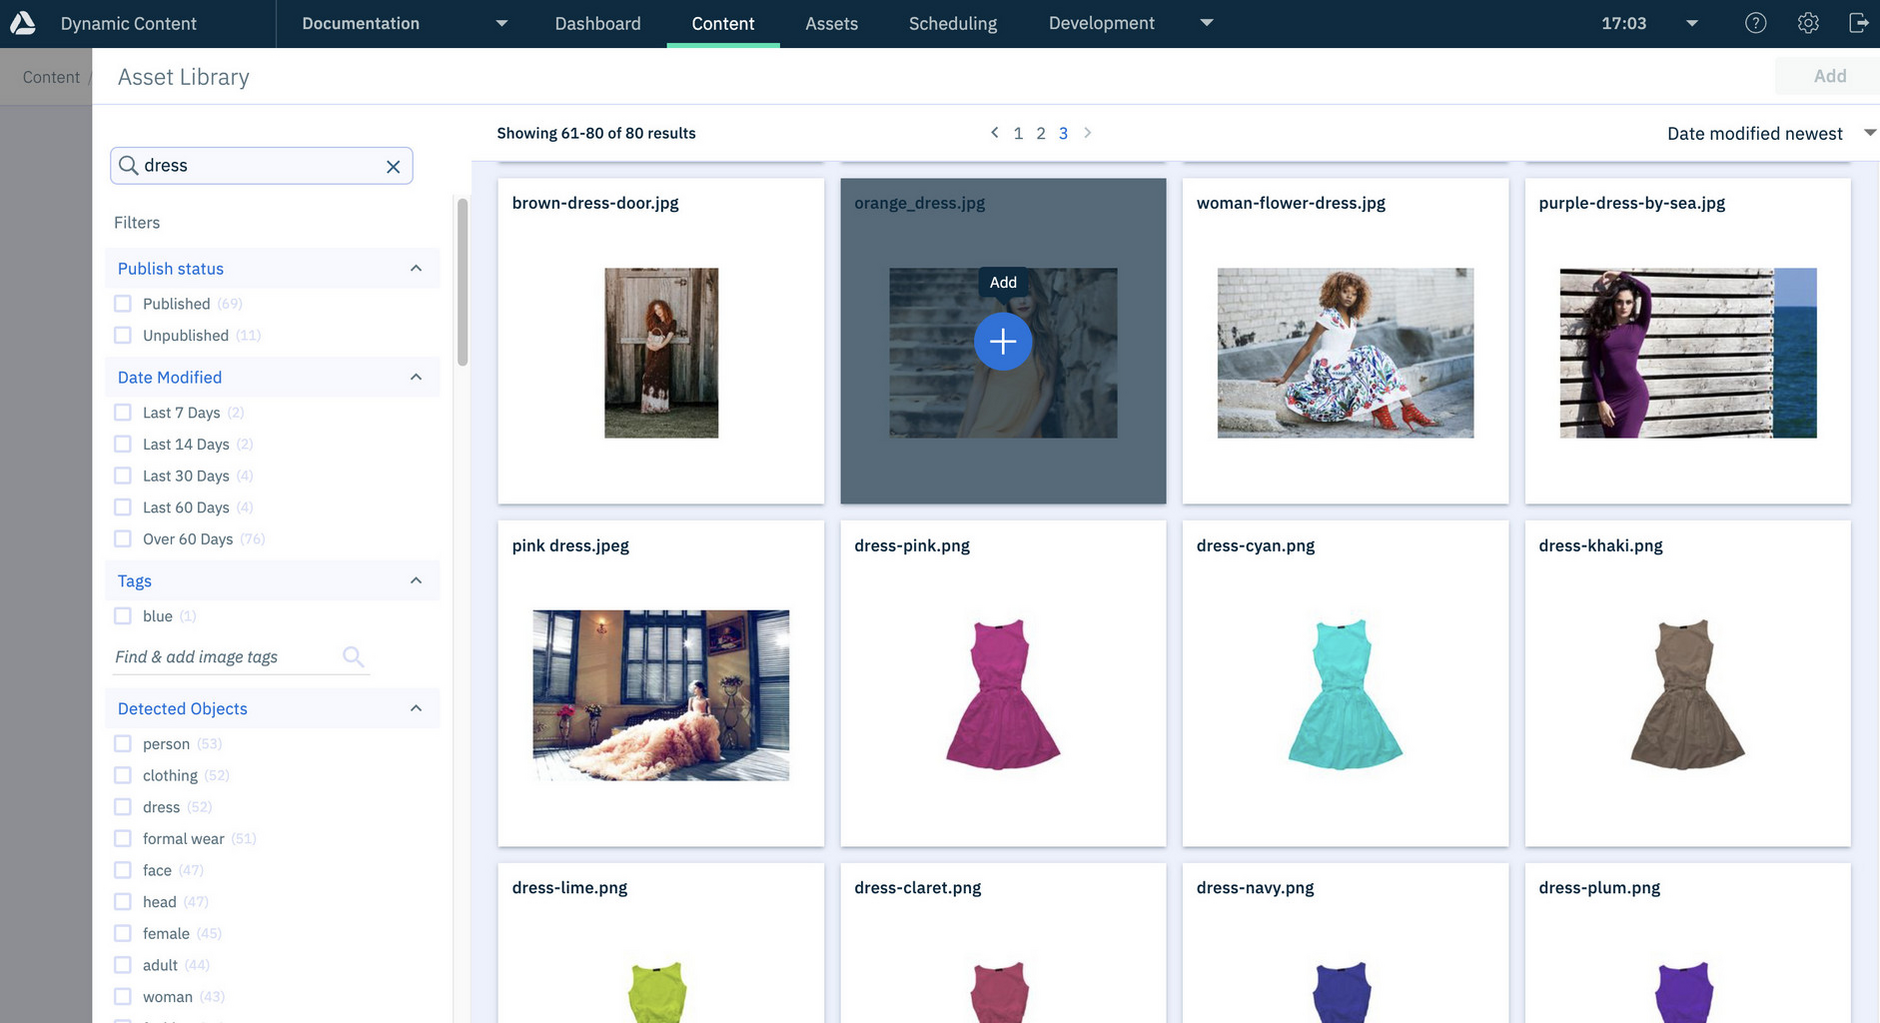Open the Documentation hub dropdown

405,23
